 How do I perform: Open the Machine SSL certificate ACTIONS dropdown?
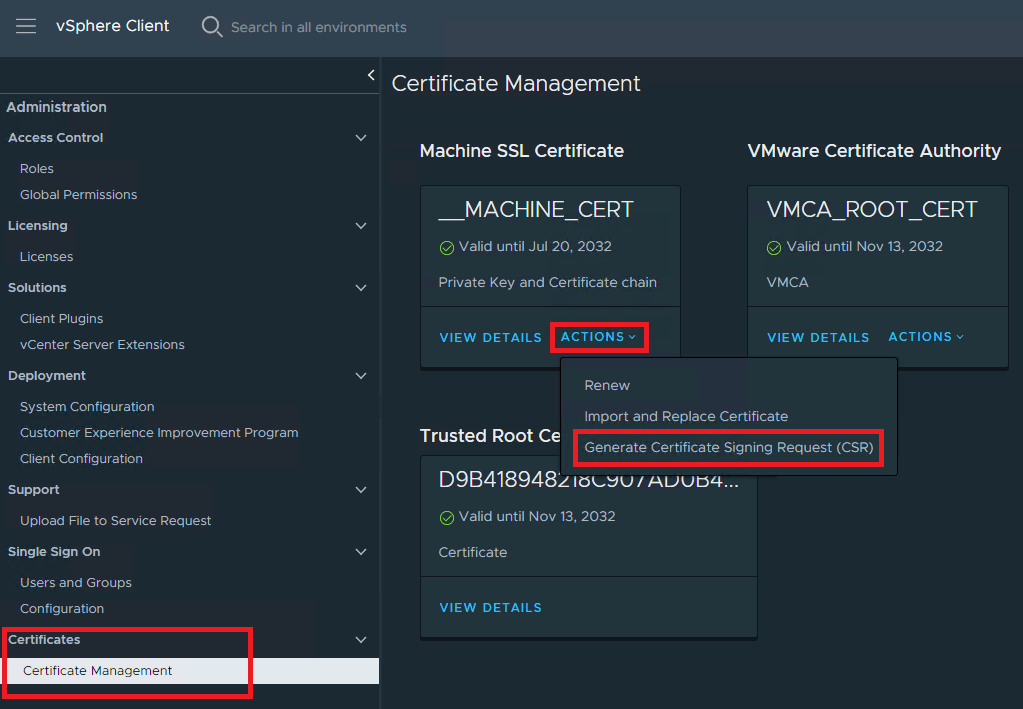(x=598, y=337)
